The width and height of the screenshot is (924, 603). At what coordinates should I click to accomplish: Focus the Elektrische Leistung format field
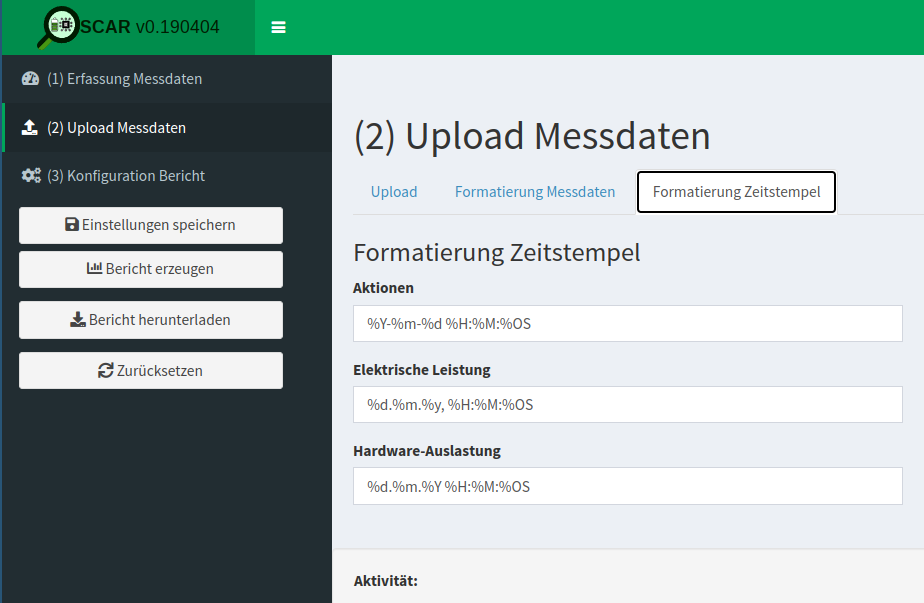tap(628, 404)
